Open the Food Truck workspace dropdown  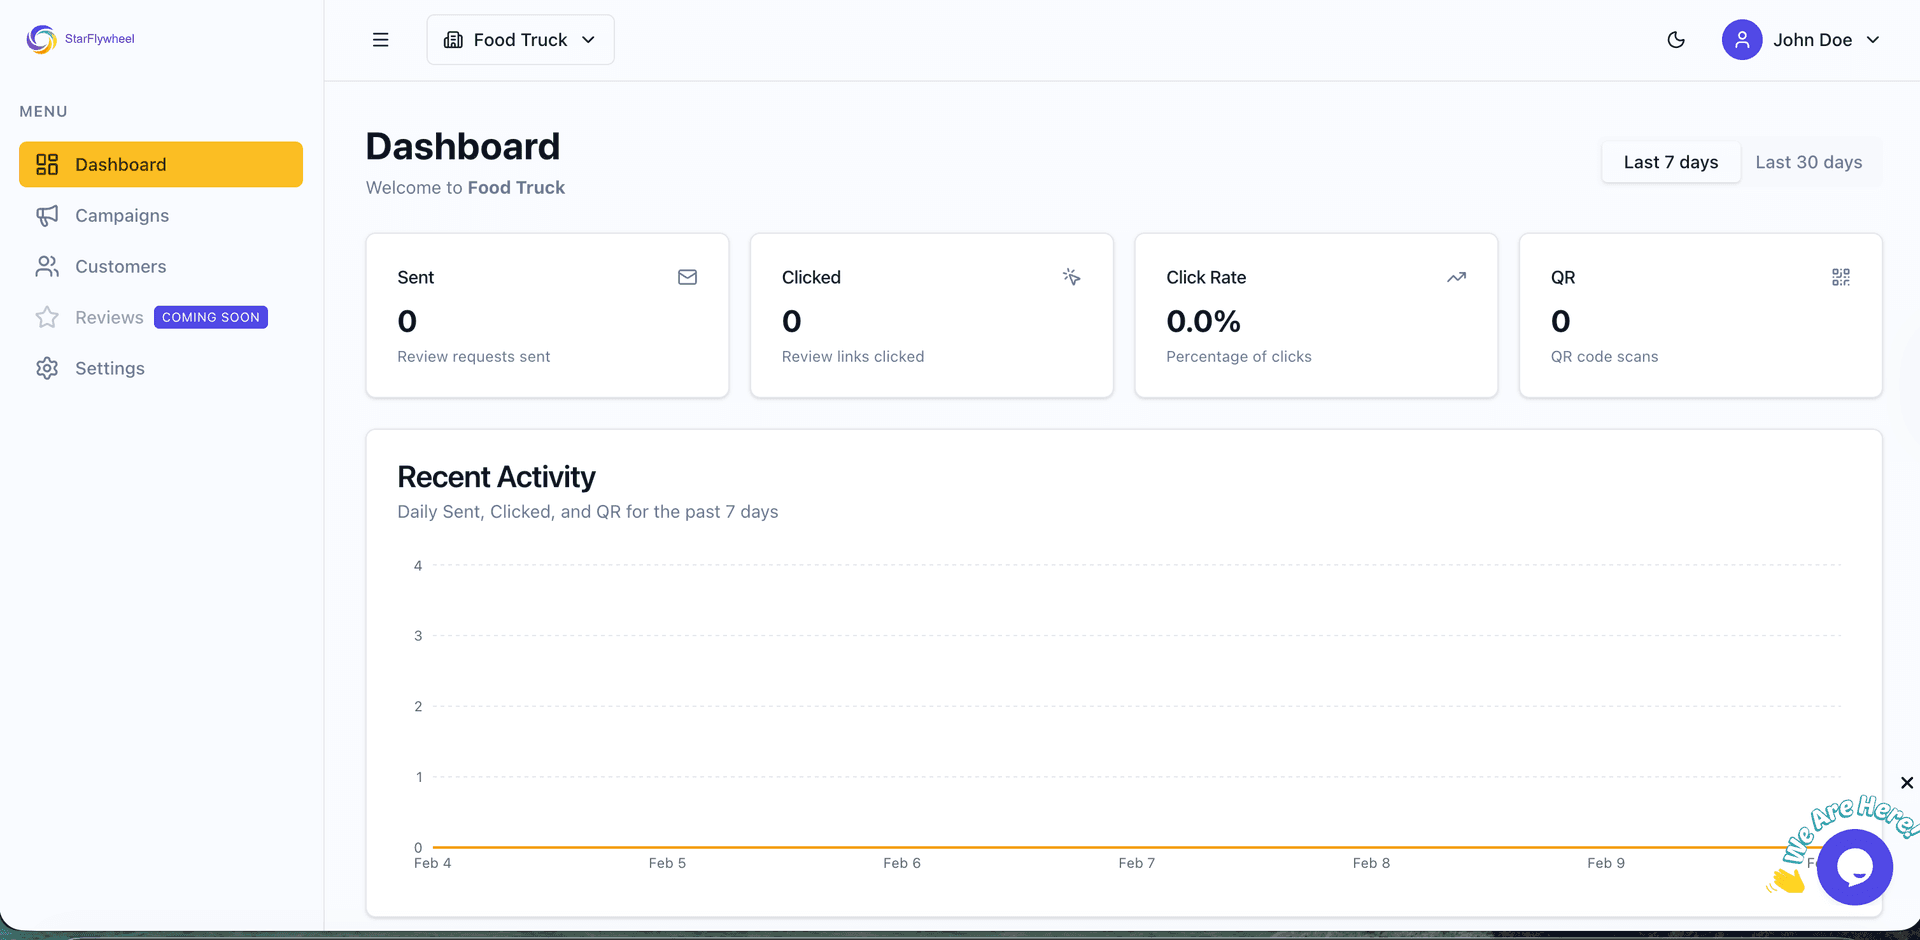coord(519,40)
